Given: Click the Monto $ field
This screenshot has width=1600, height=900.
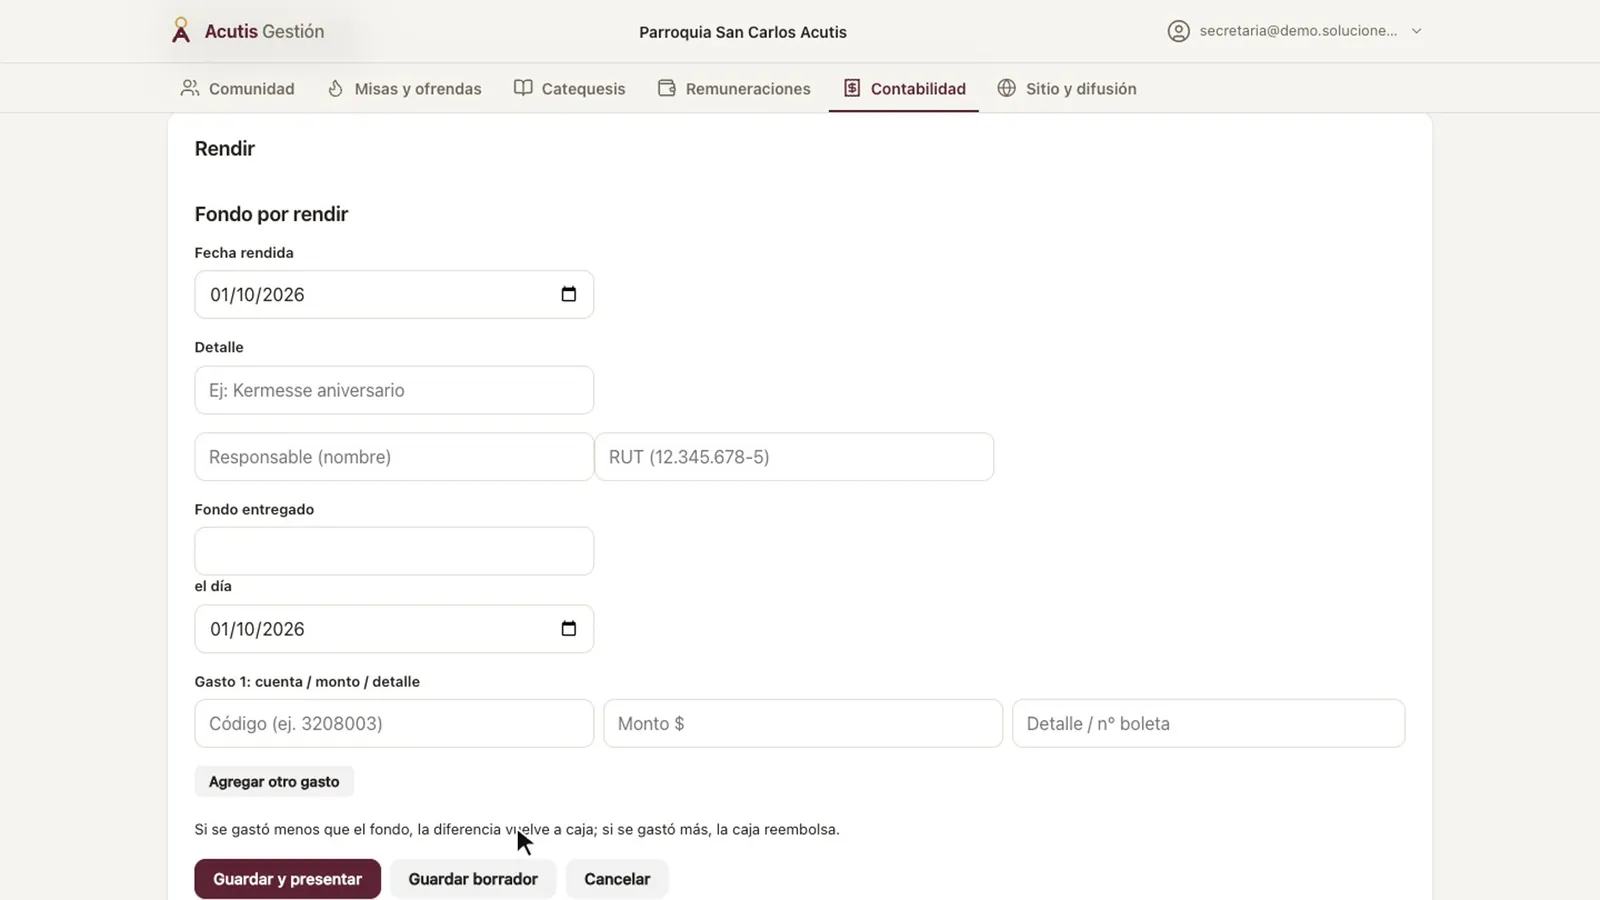Looking at the screenshot, I should click(x=803, y=723).
